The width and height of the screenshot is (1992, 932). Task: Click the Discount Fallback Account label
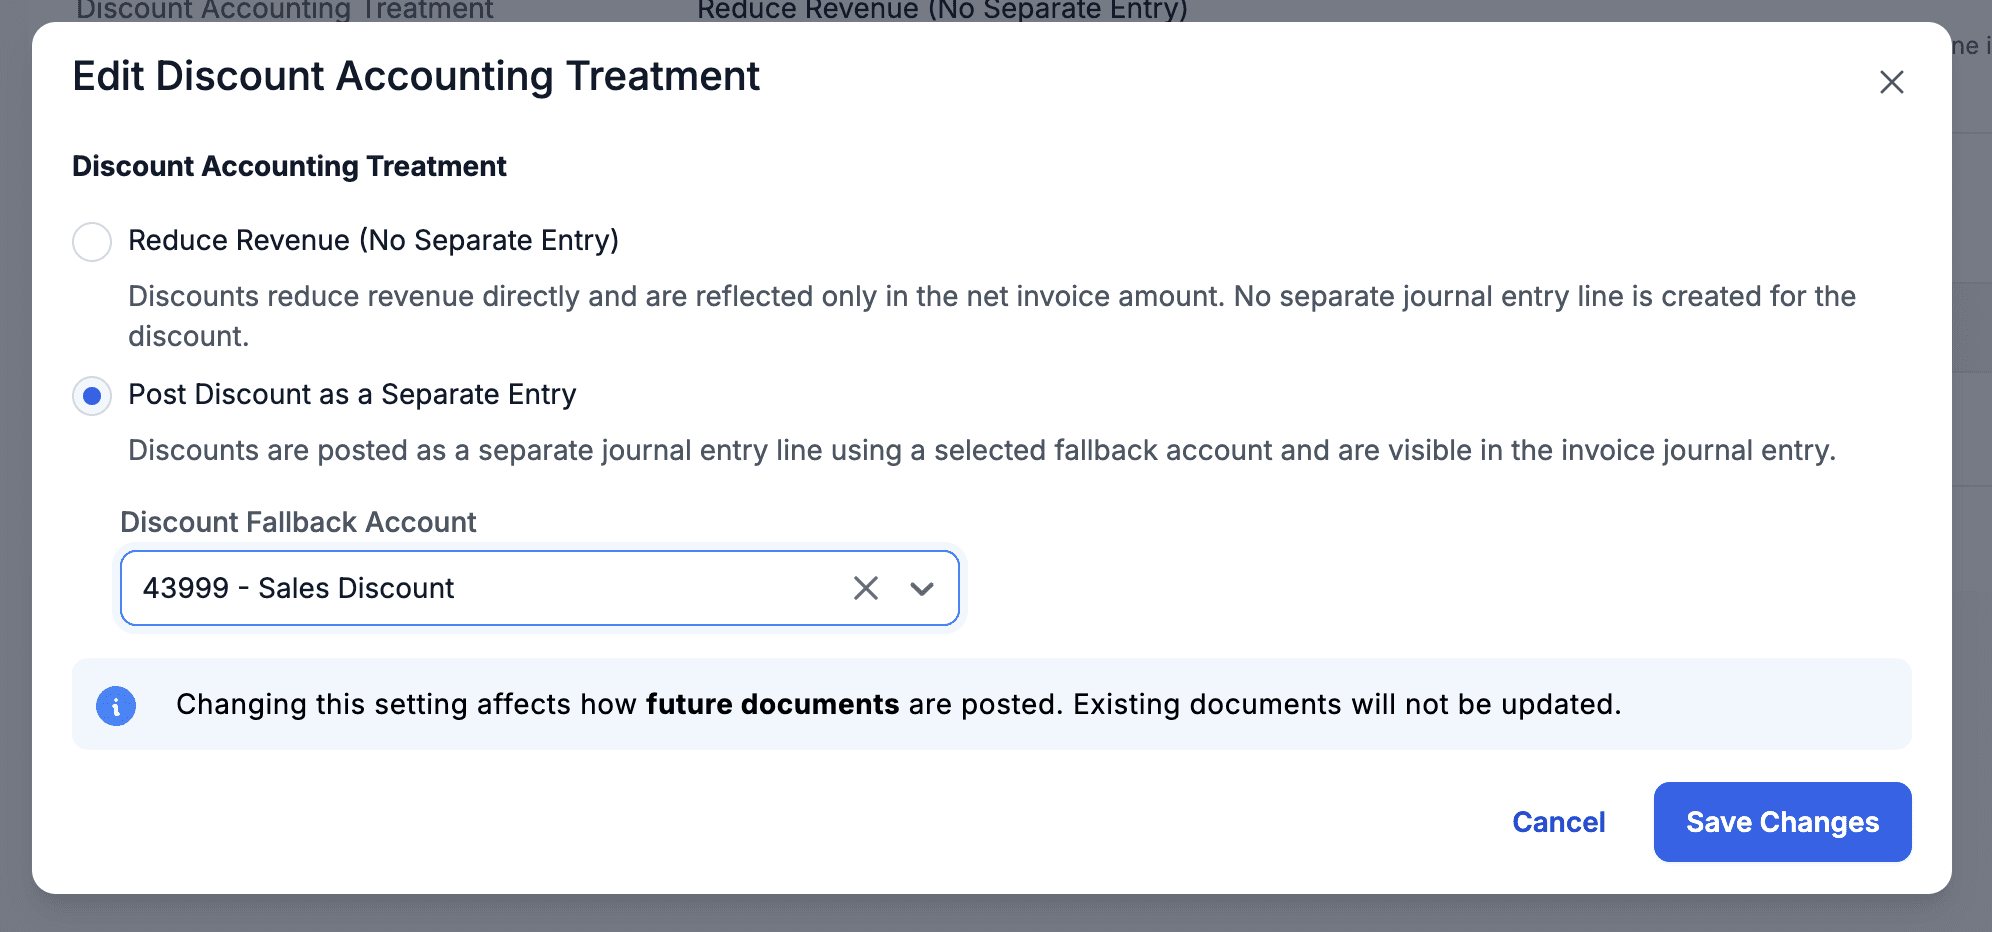(x=298, y=522)
